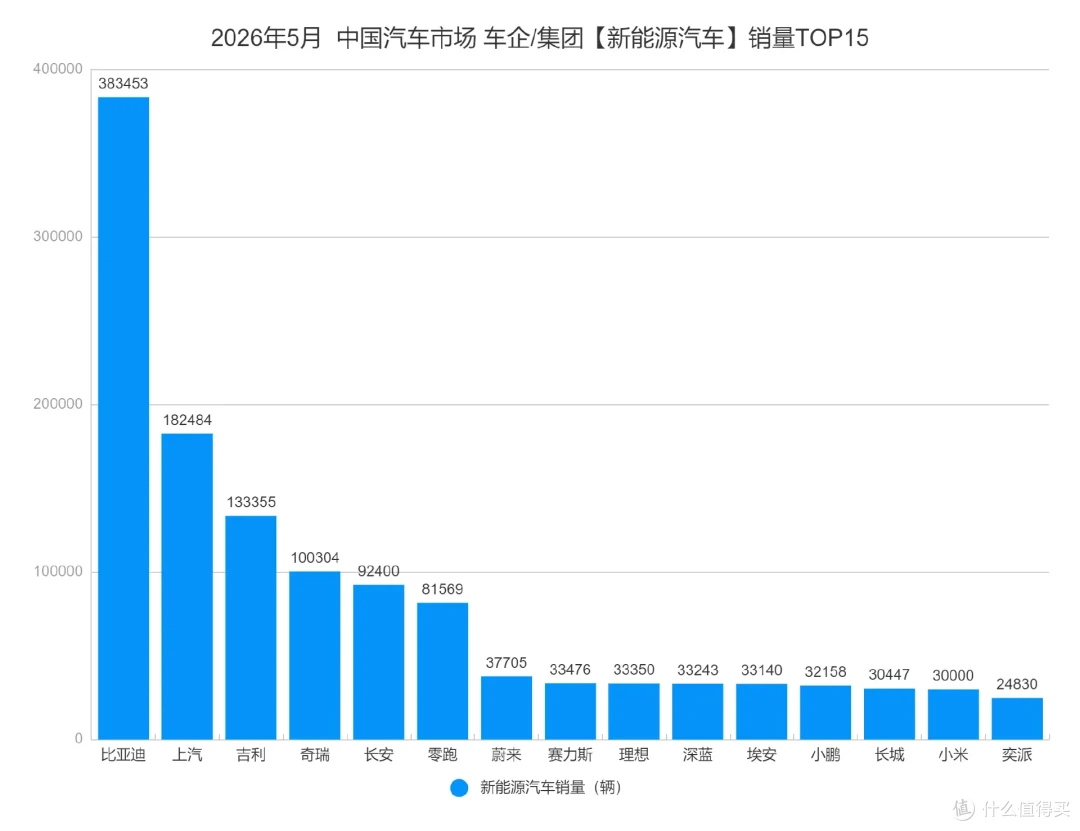Select the 比亚迪 bar in the chart
This screenshot has width=1080, height=831.
tap(123, 418)
